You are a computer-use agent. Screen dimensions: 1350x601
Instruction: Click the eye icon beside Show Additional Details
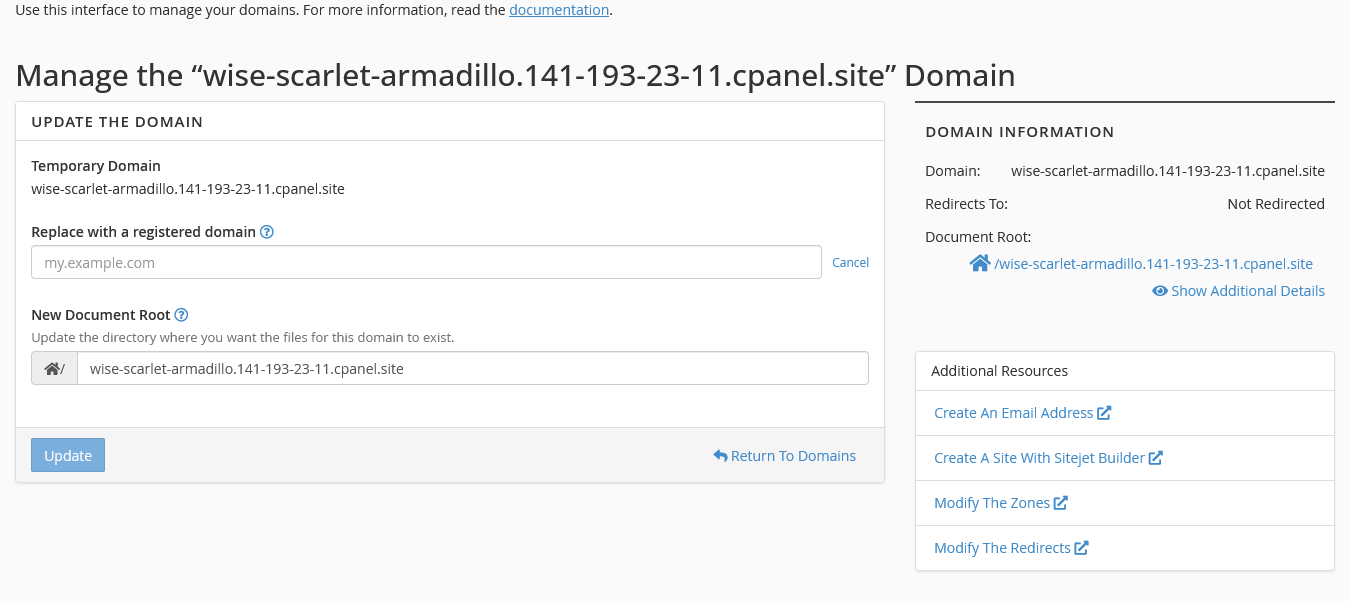pyautogui.click(x=1160, y=291)
